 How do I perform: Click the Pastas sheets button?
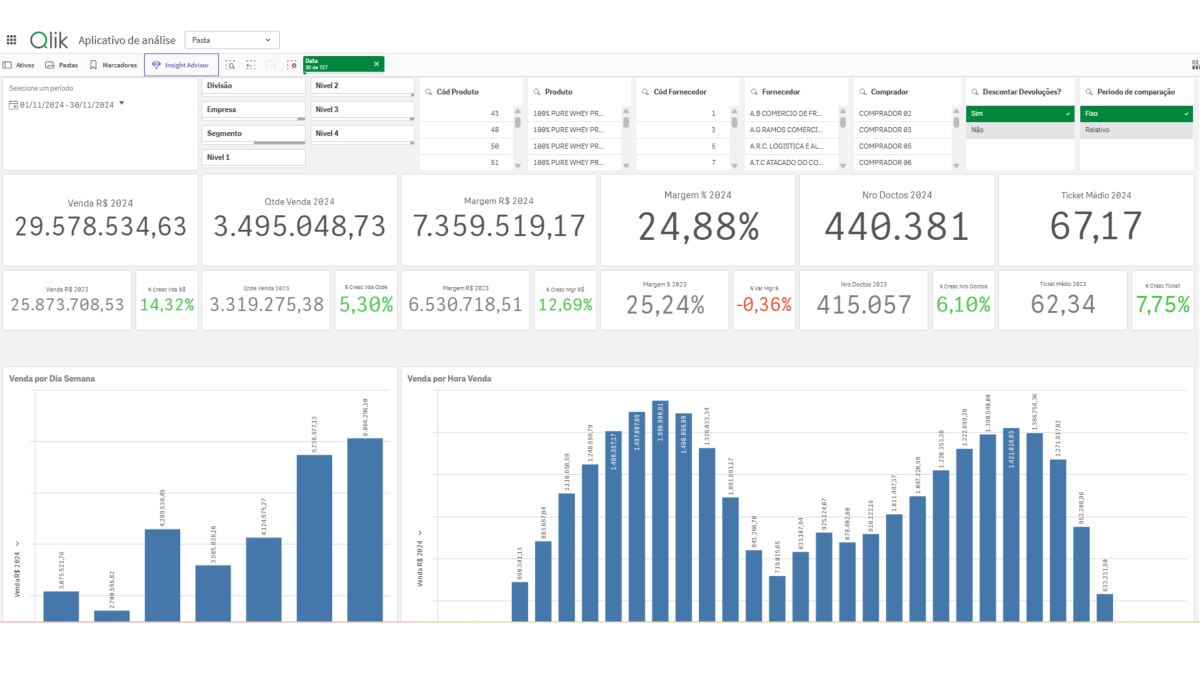point(61,65)
